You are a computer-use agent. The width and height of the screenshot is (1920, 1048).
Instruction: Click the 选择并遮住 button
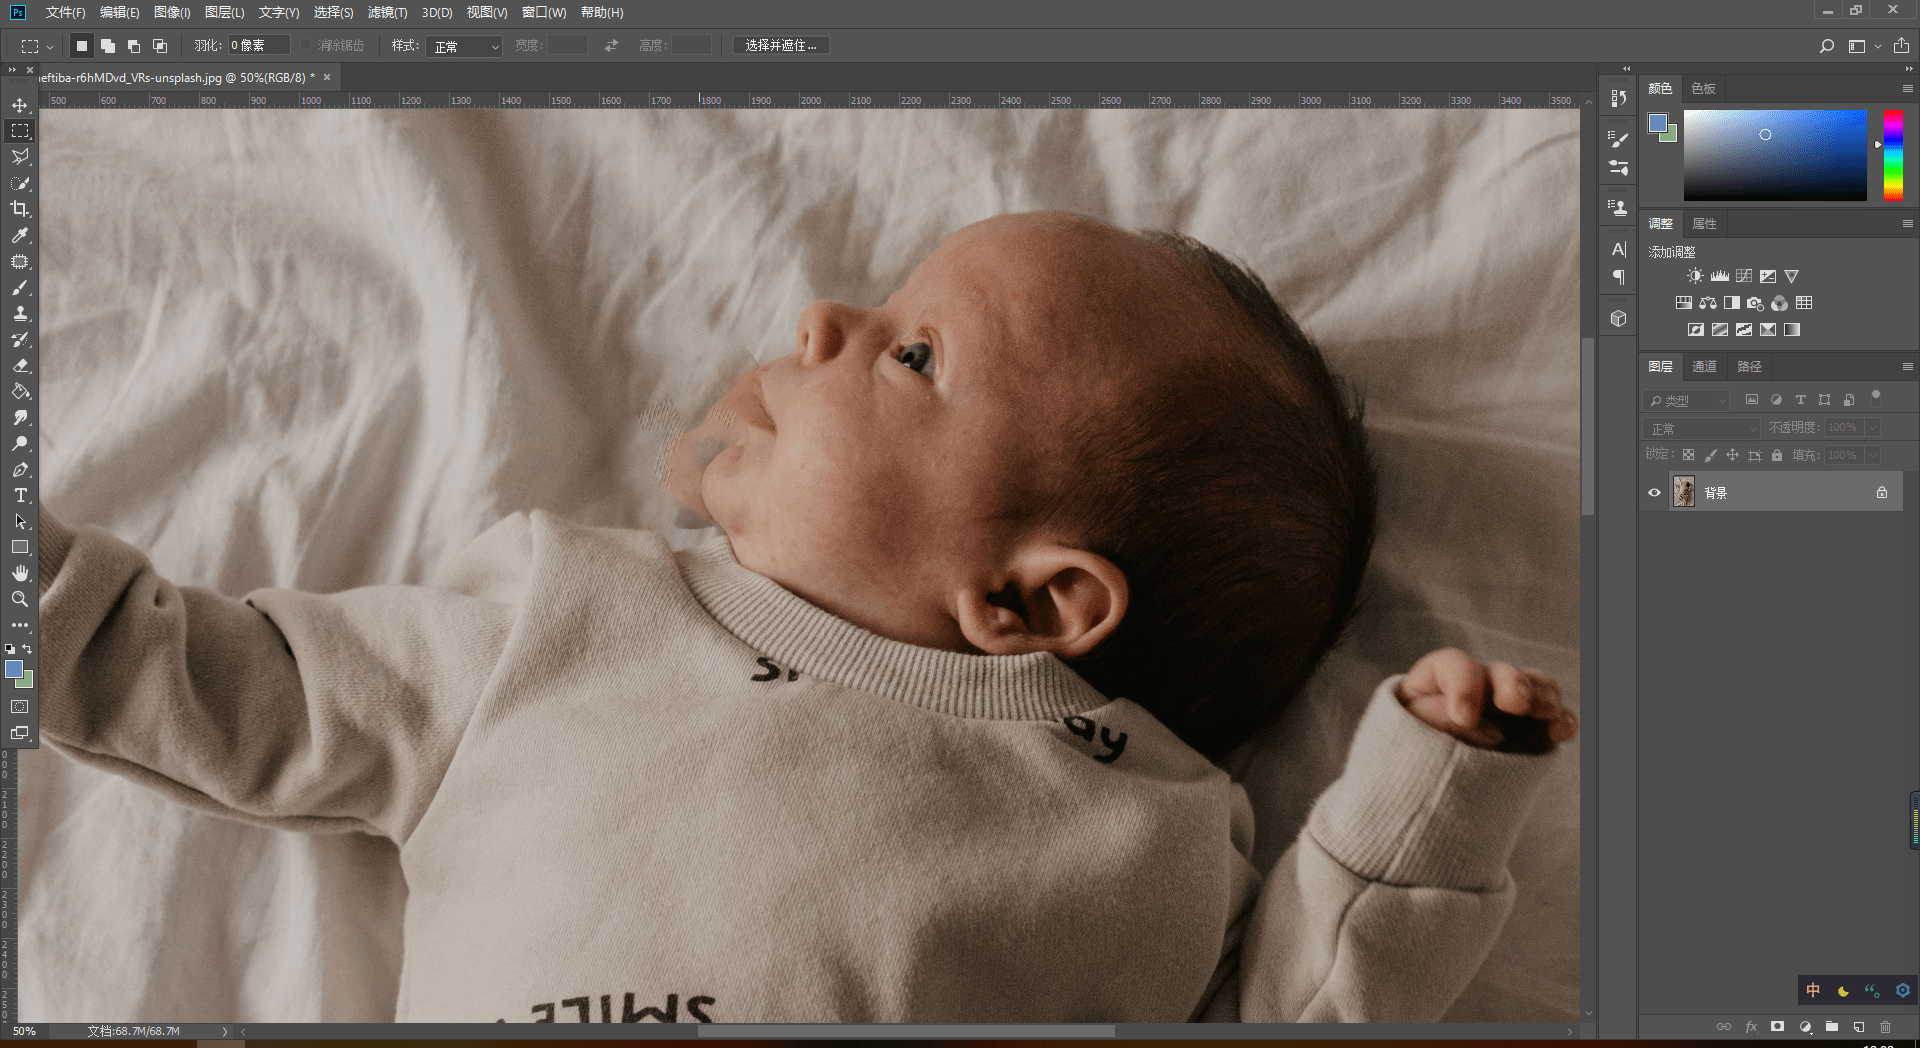click(781, 46)
